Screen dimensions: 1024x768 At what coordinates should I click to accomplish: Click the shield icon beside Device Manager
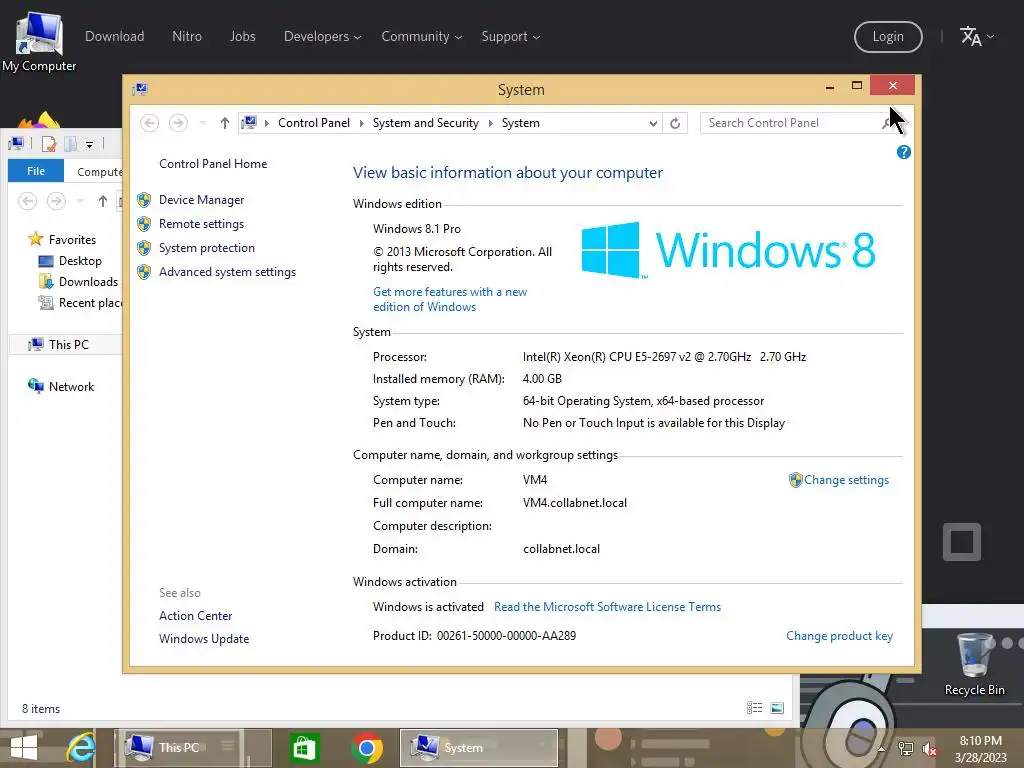144,200
